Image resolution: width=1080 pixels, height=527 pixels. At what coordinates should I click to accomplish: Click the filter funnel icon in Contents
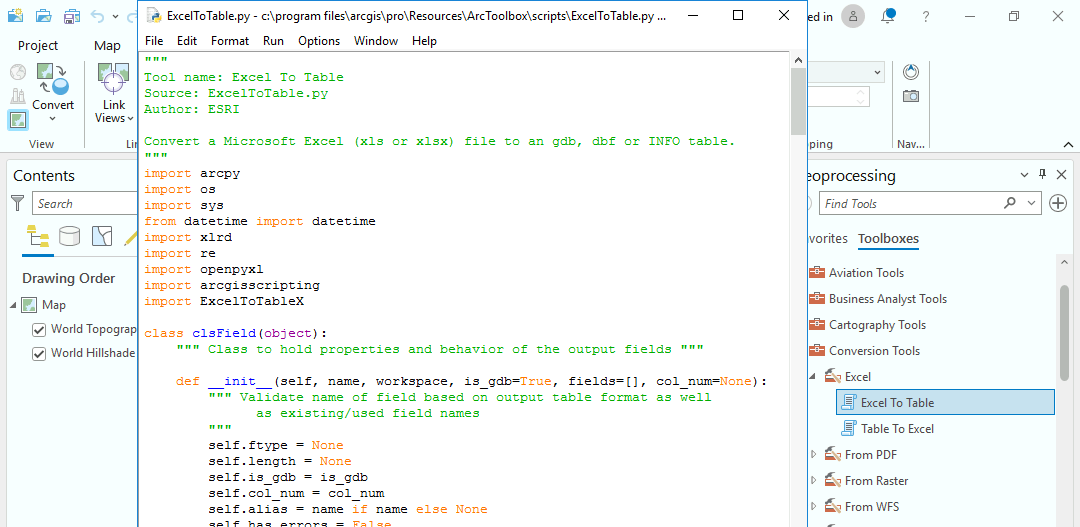pos(18,203)
